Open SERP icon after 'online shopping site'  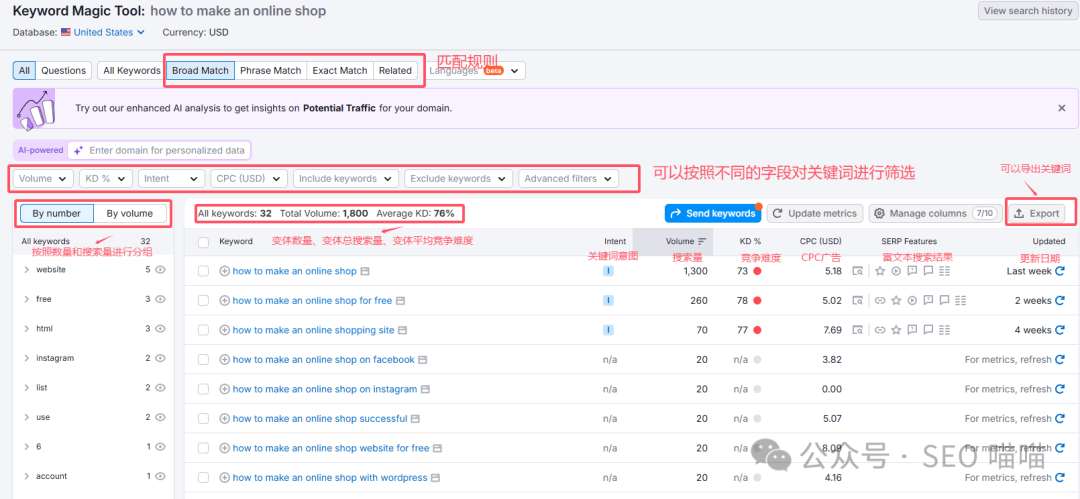[x=403, y=330]
